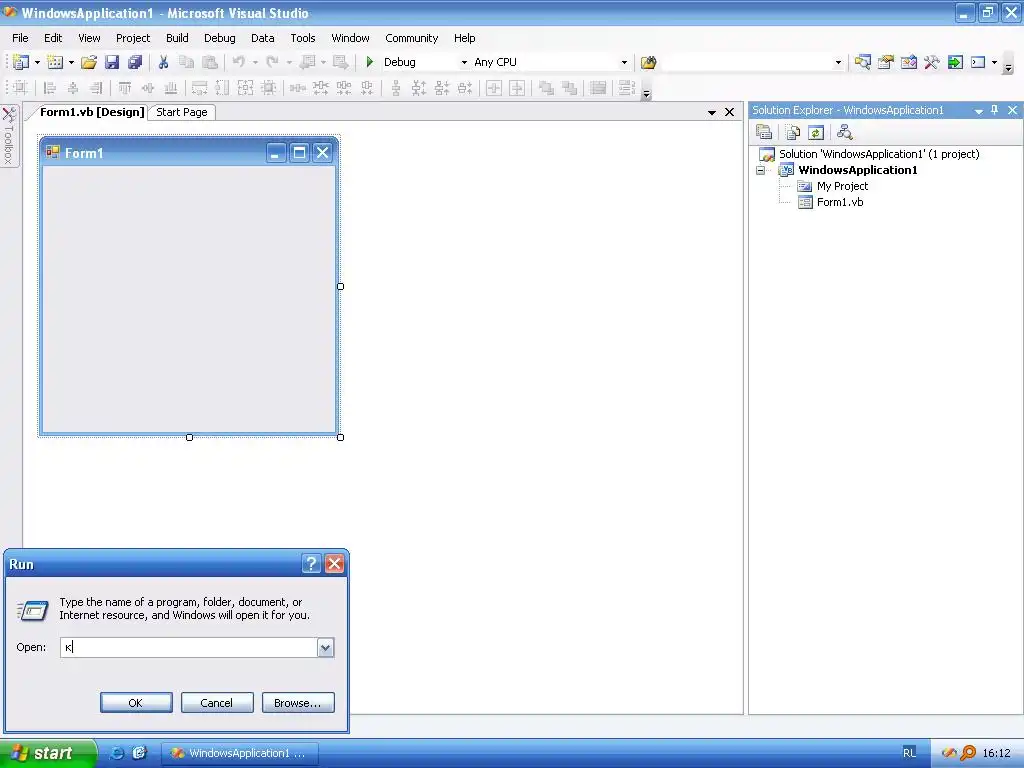Click OK in the Run dialog
This screenshot has width=1024, height=768.
136,703
